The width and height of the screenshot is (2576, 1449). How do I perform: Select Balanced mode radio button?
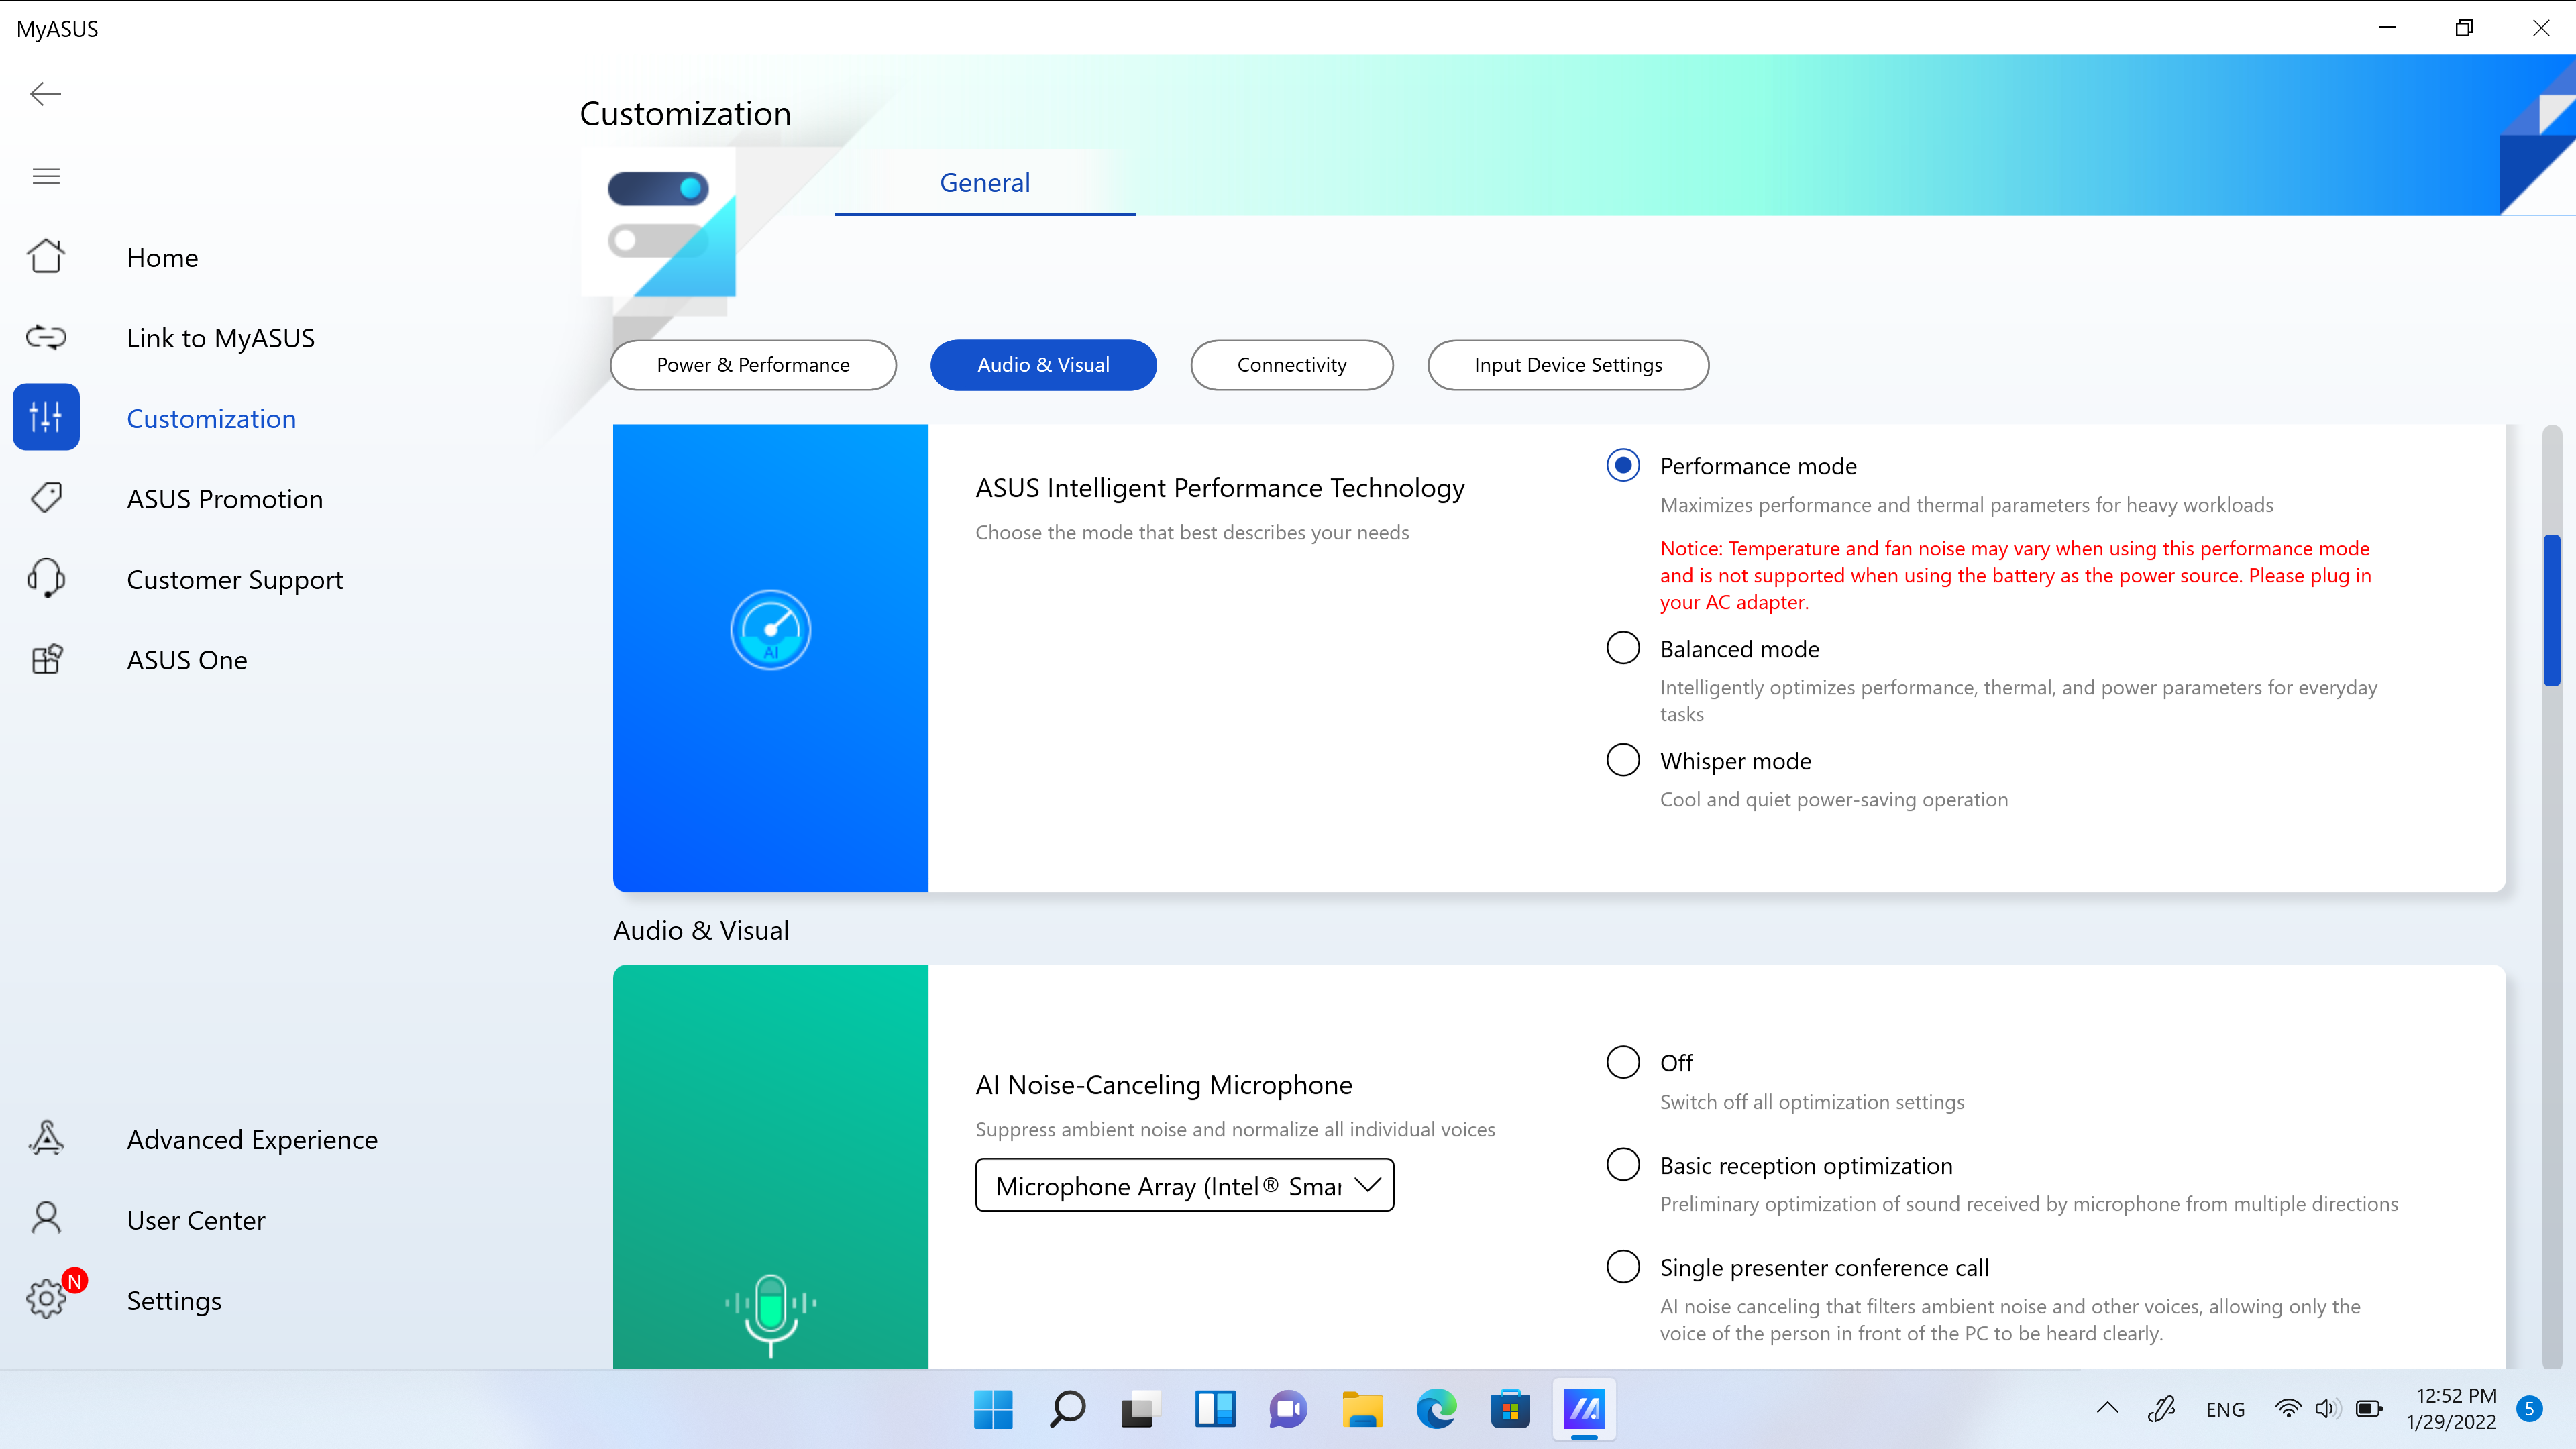1623,647
